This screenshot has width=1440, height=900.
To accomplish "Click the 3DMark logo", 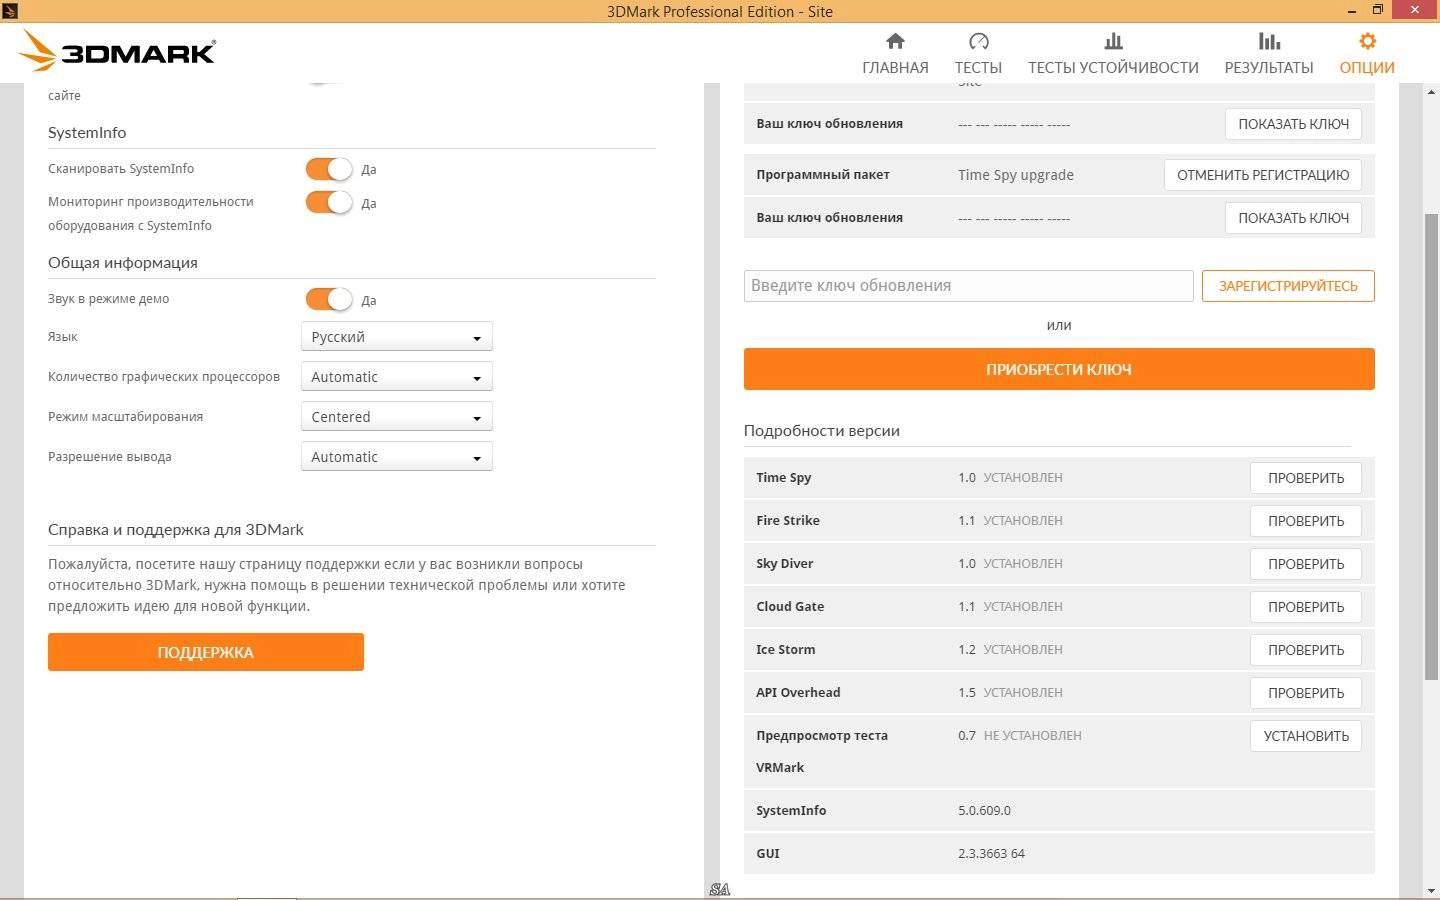I will pyautogui.click(x=118, y=51).
